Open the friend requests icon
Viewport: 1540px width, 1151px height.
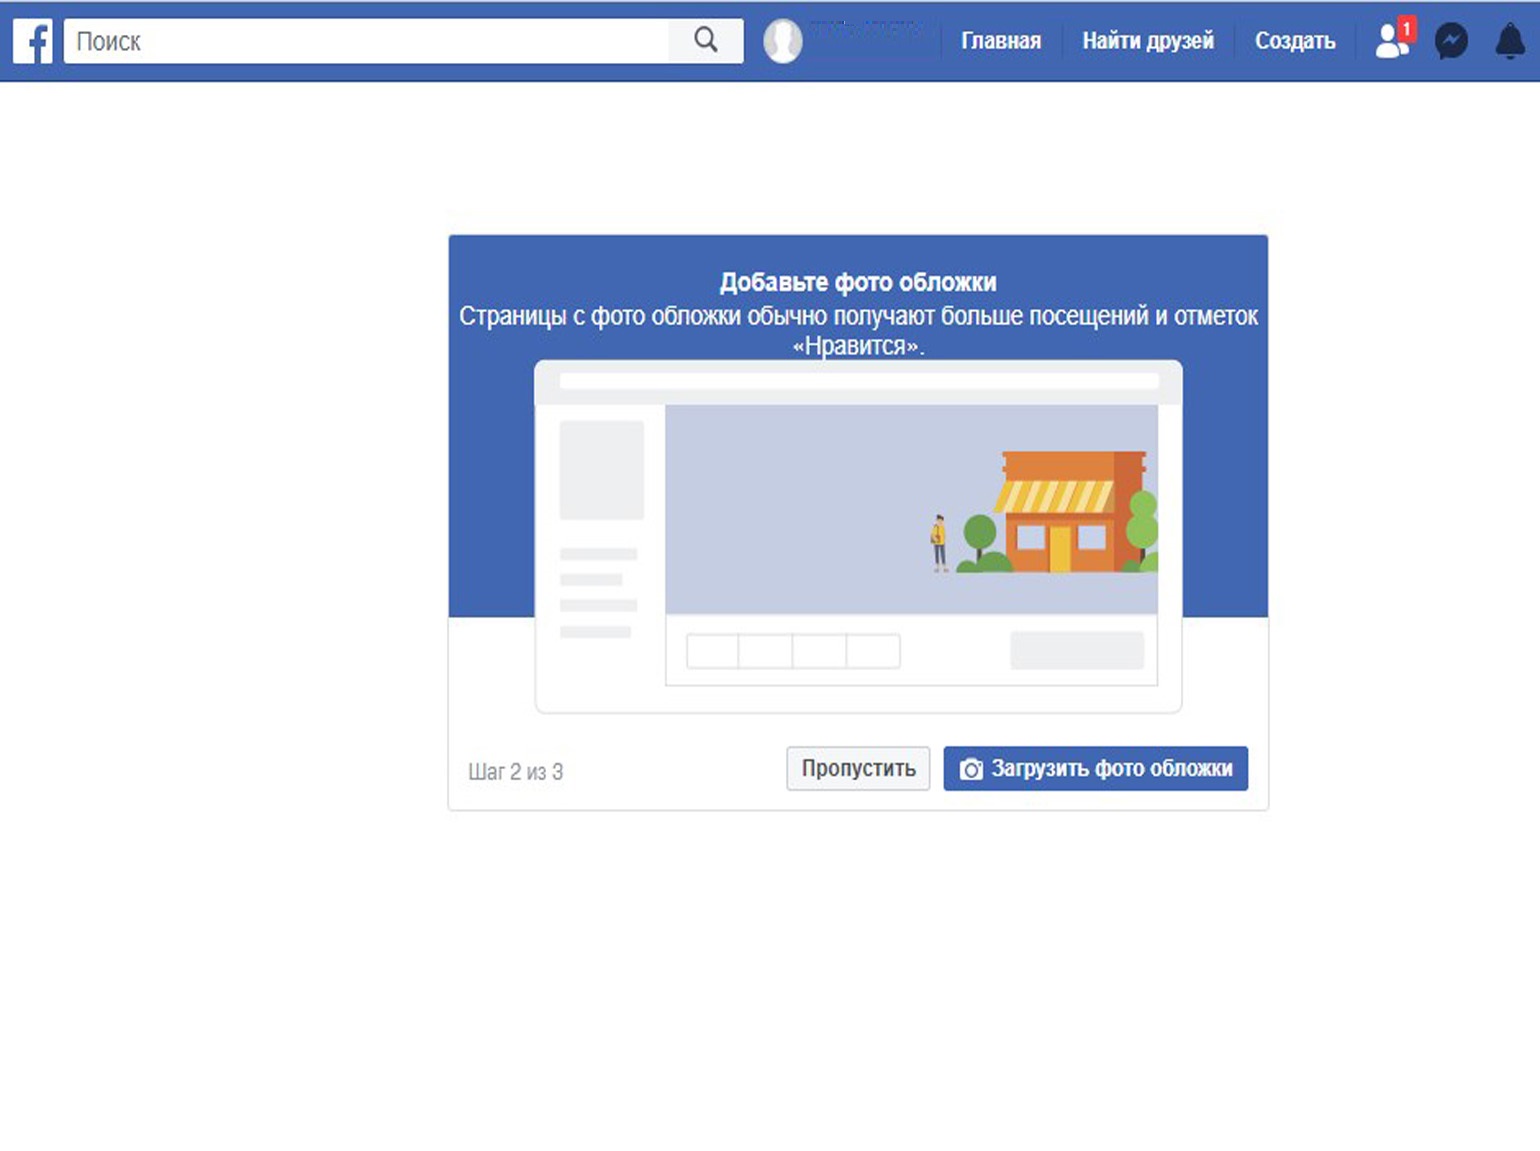coord(1389,42)
